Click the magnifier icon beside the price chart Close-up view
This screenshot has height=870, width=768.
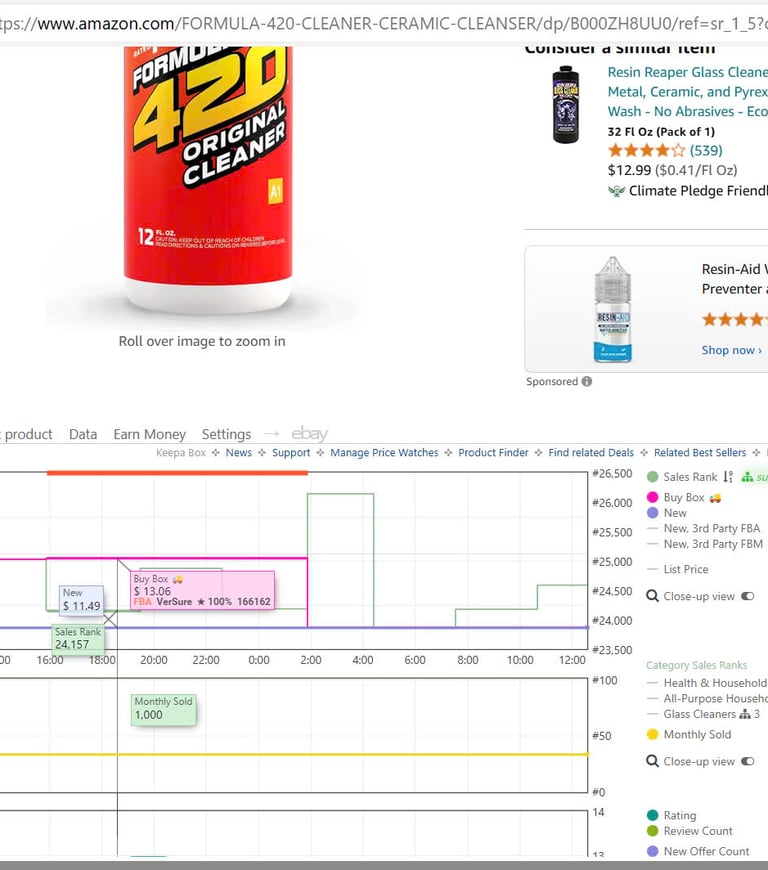coord(653,596)
